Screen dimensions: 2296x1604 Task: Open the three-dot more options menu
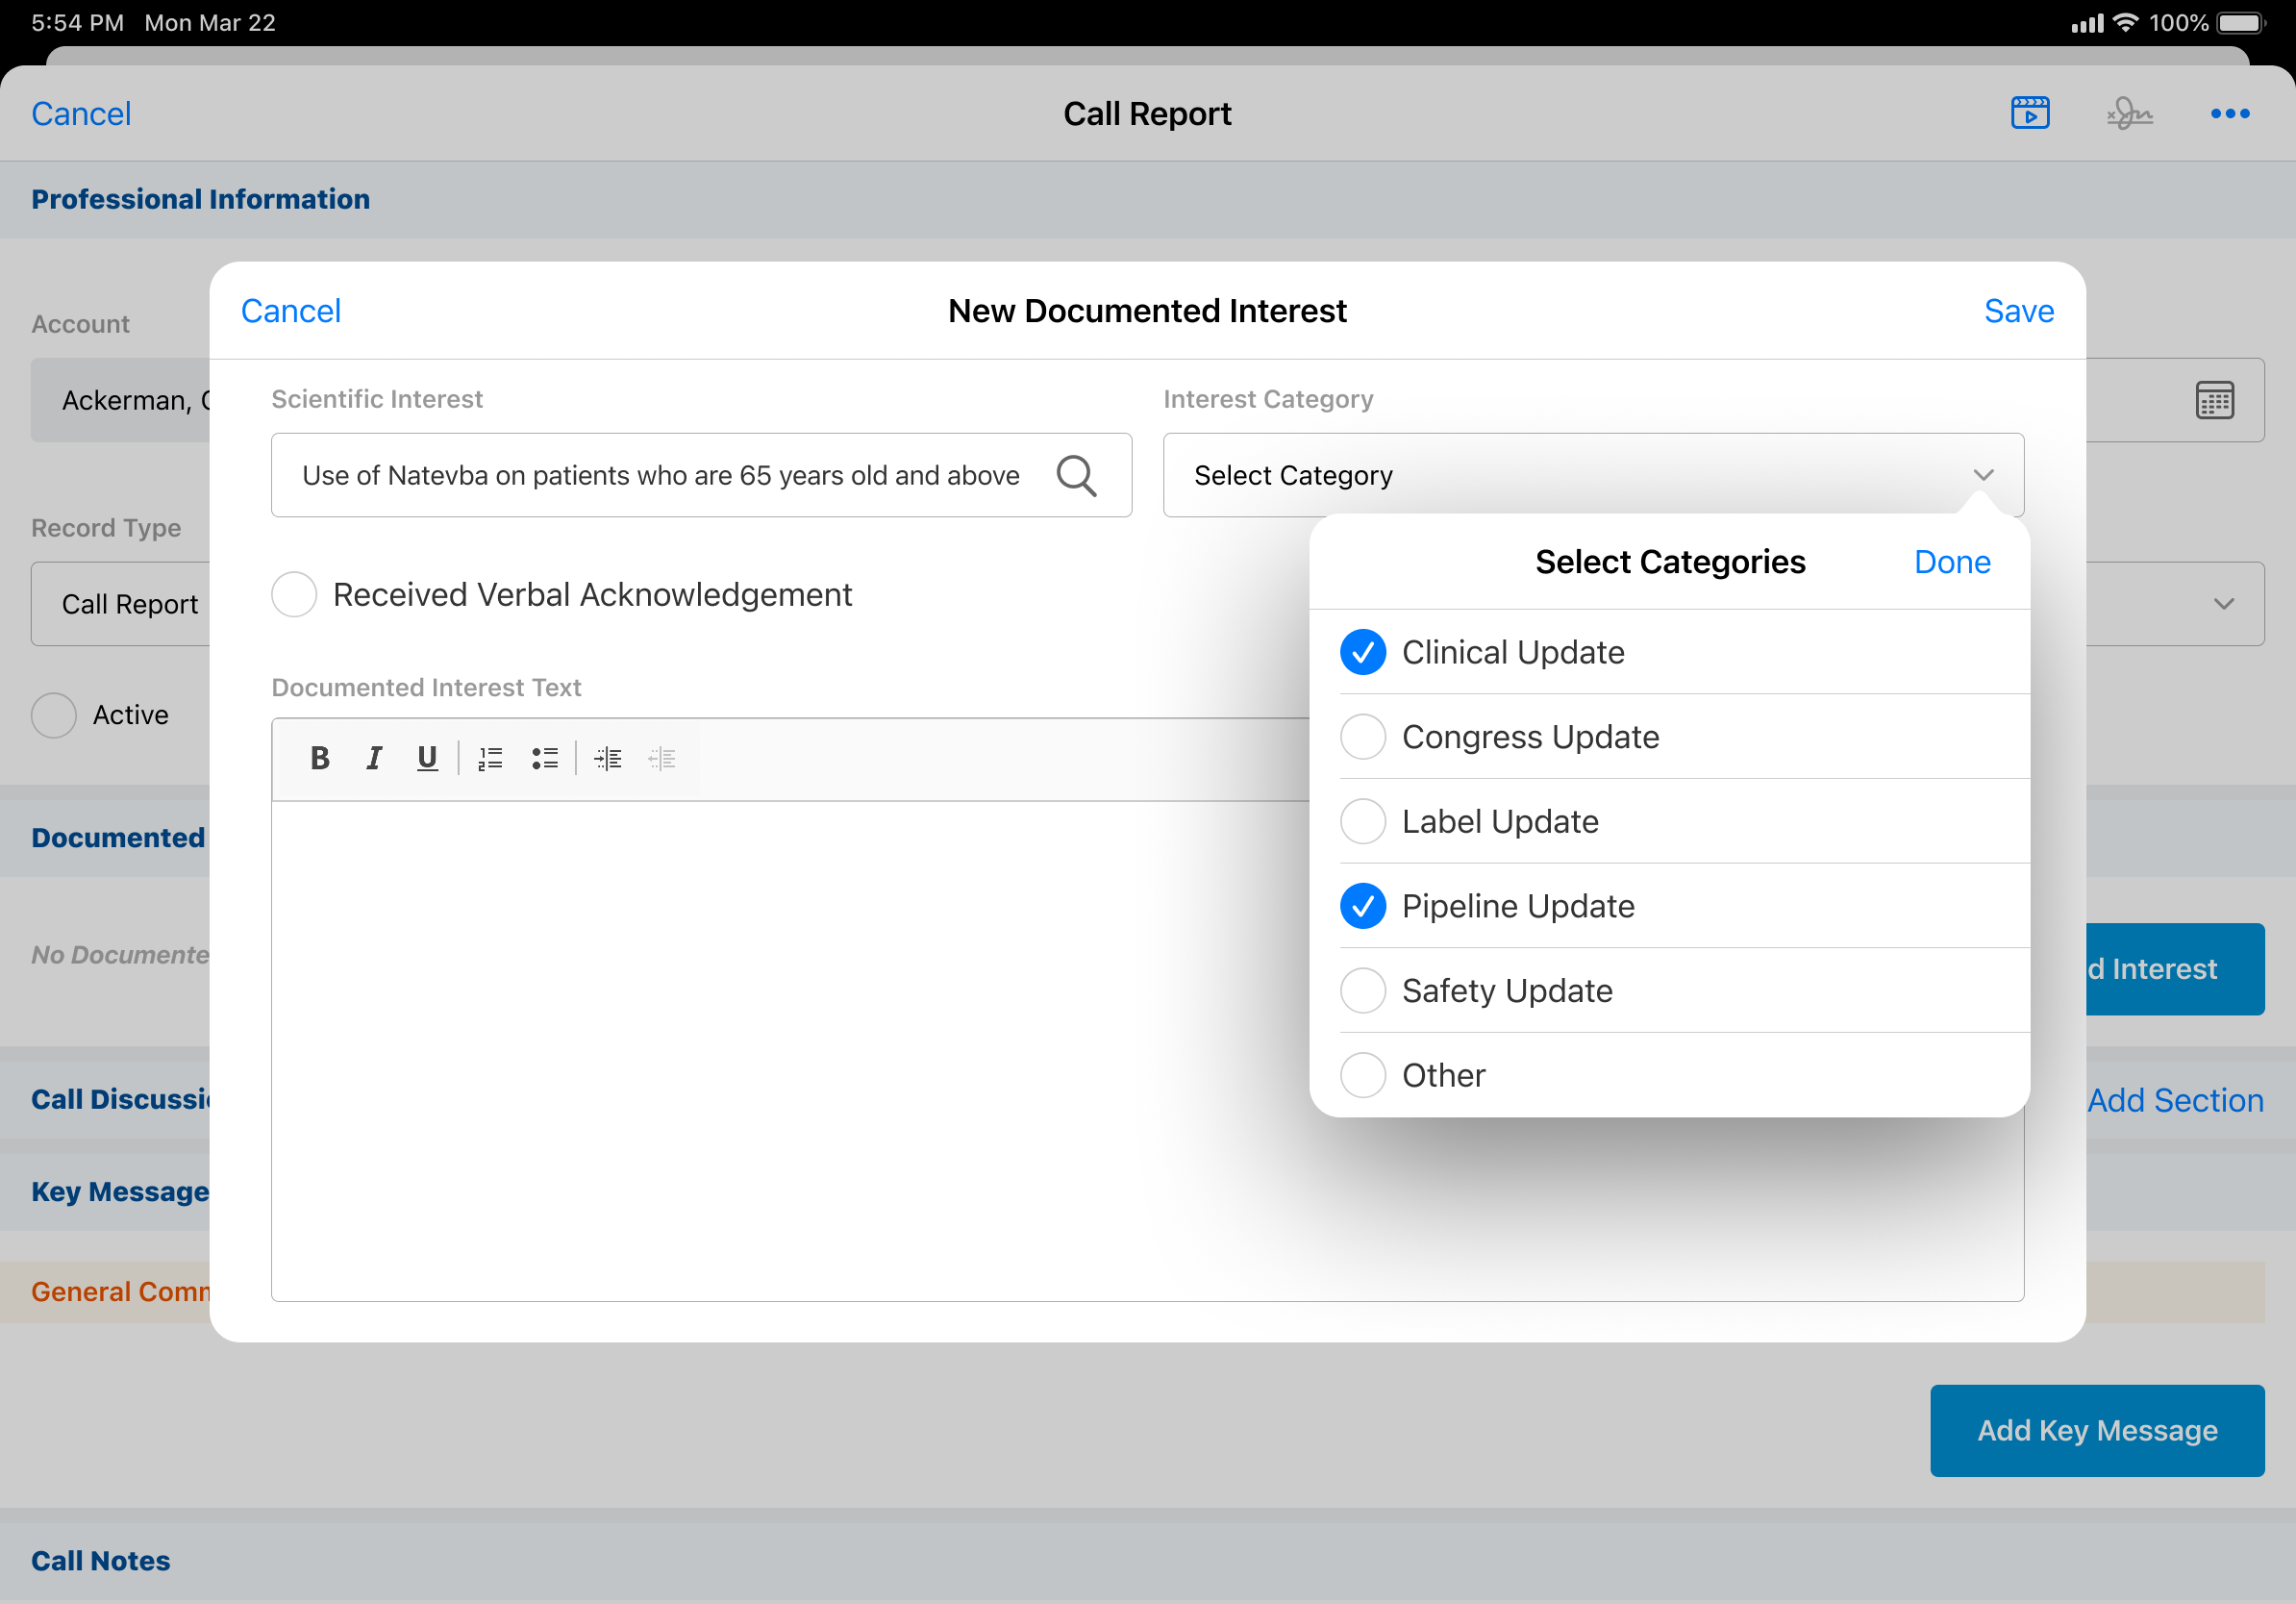tap(2229, 114)
